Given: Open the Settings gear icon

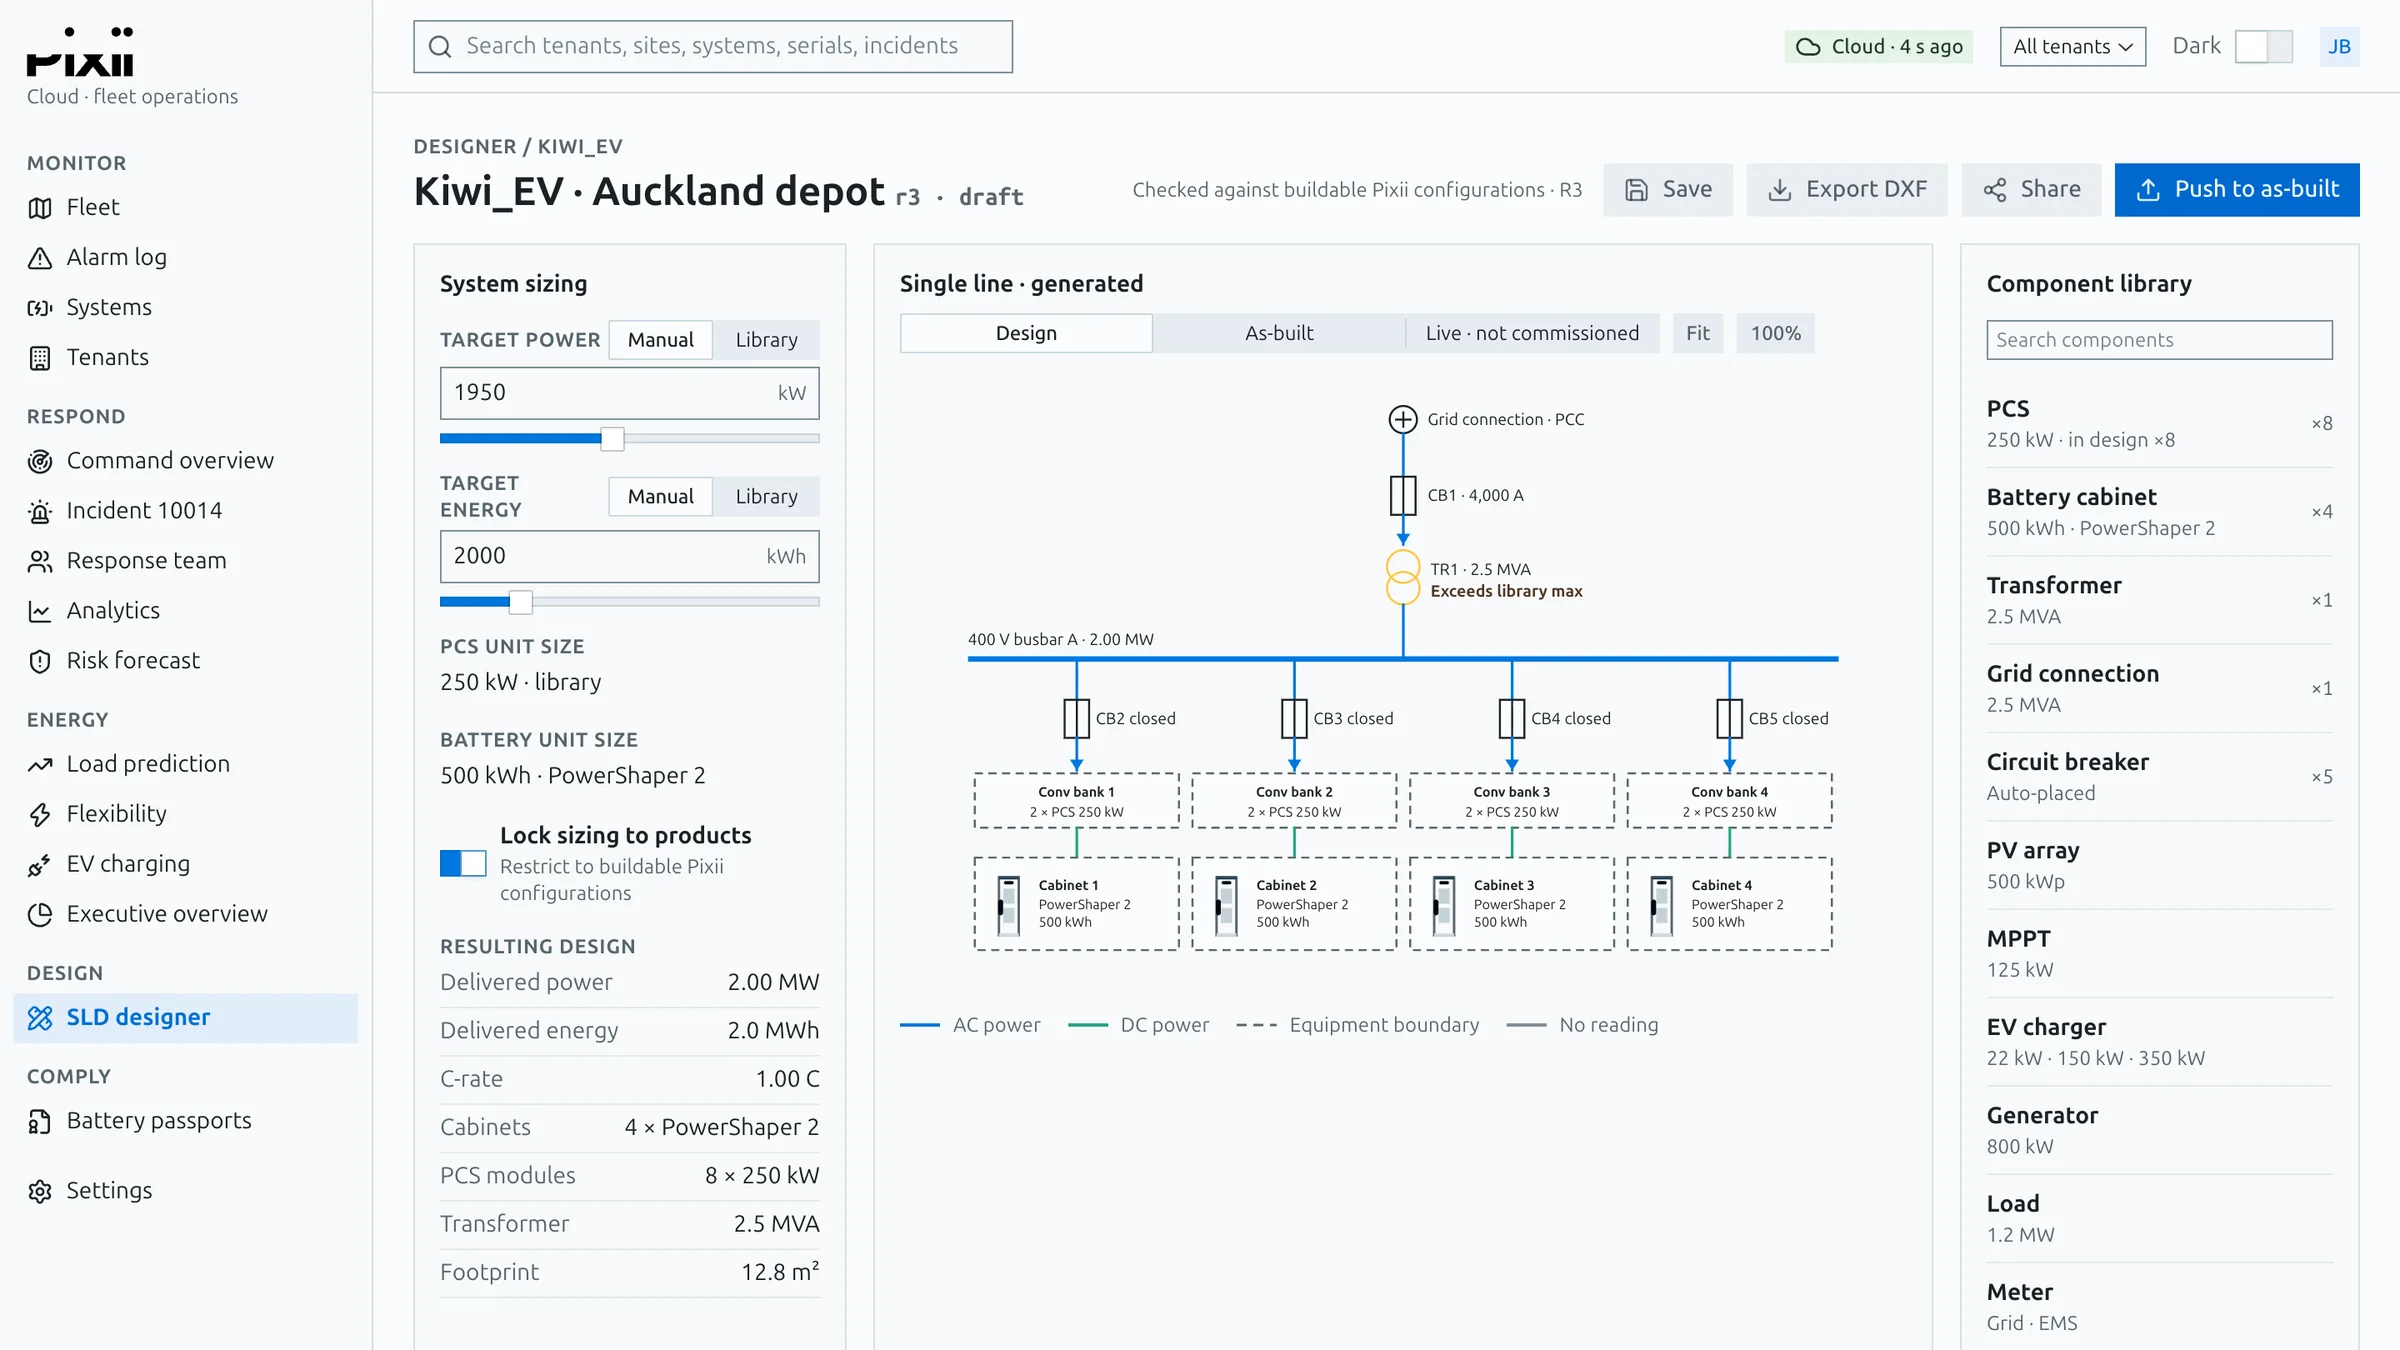Looking at the screenshot, I should 40,1191.
